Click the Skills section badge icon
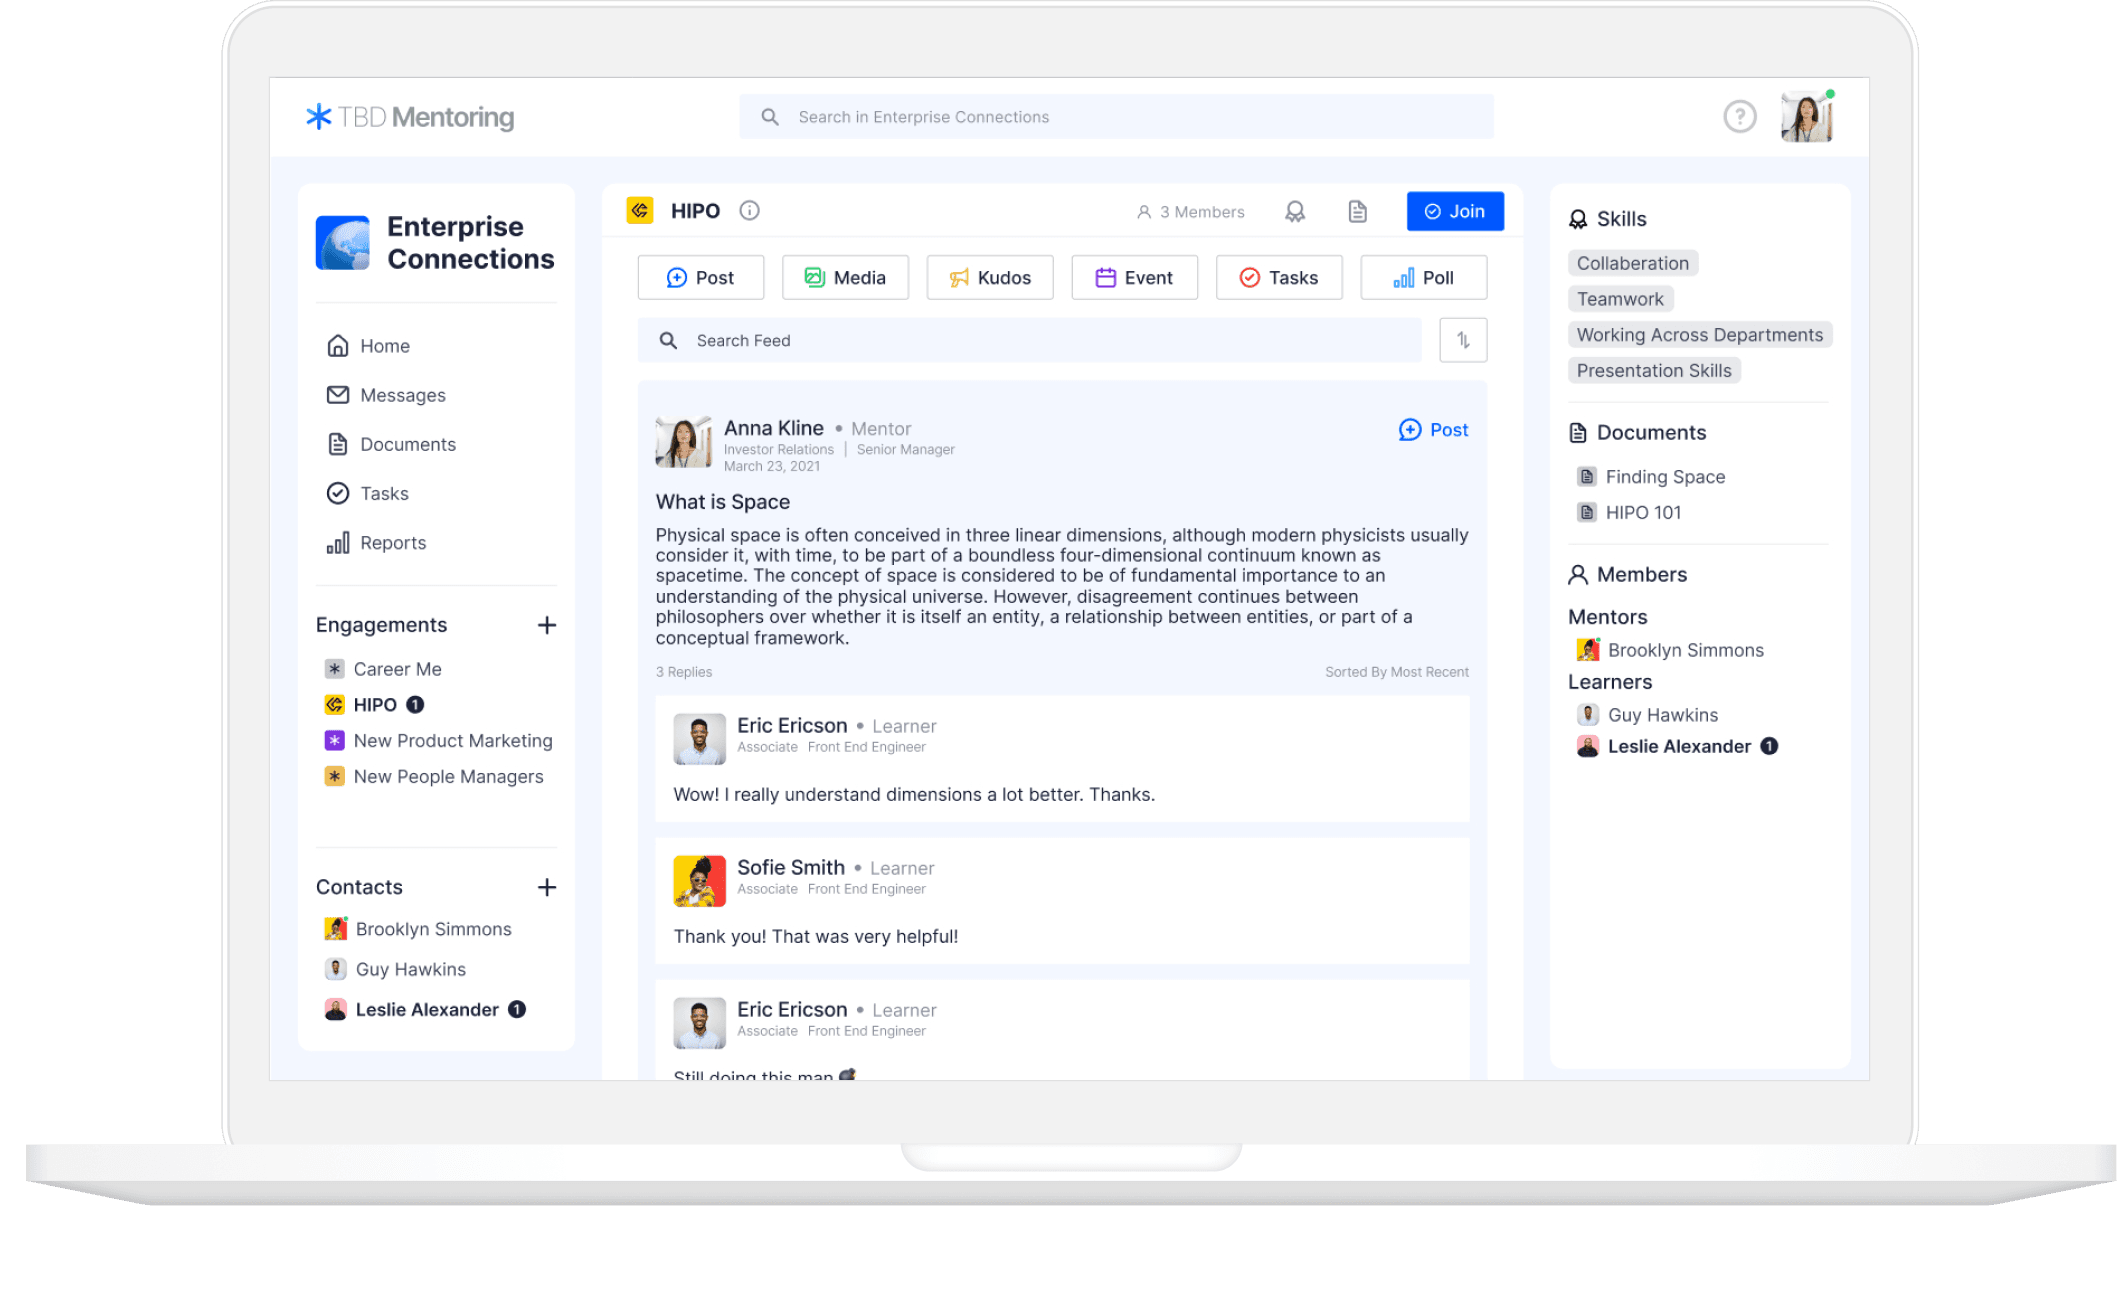 [1578, 219]
